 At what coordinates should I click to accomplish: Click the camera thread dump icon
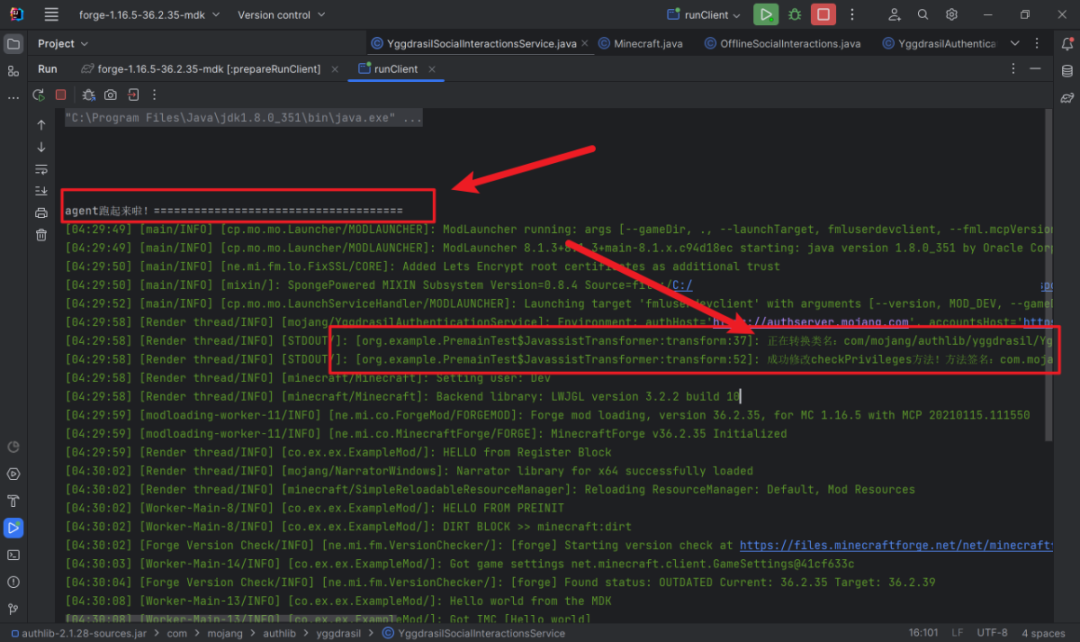110,94
